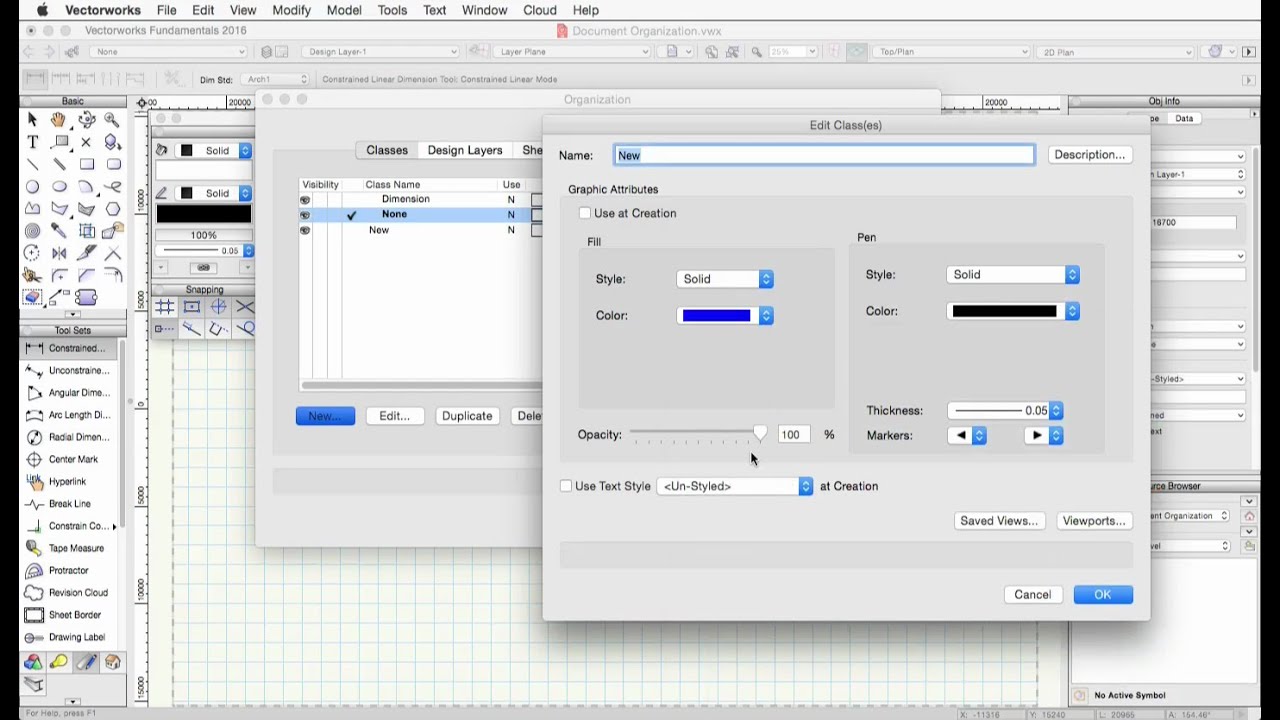Toggle visibility eye for Dimension class

pos(305,199)
